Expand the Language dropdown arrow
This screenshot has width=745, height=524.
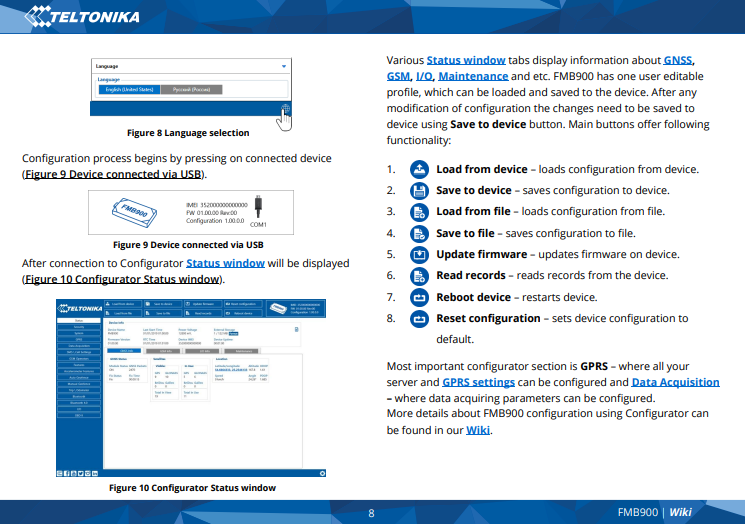[284, 67]
